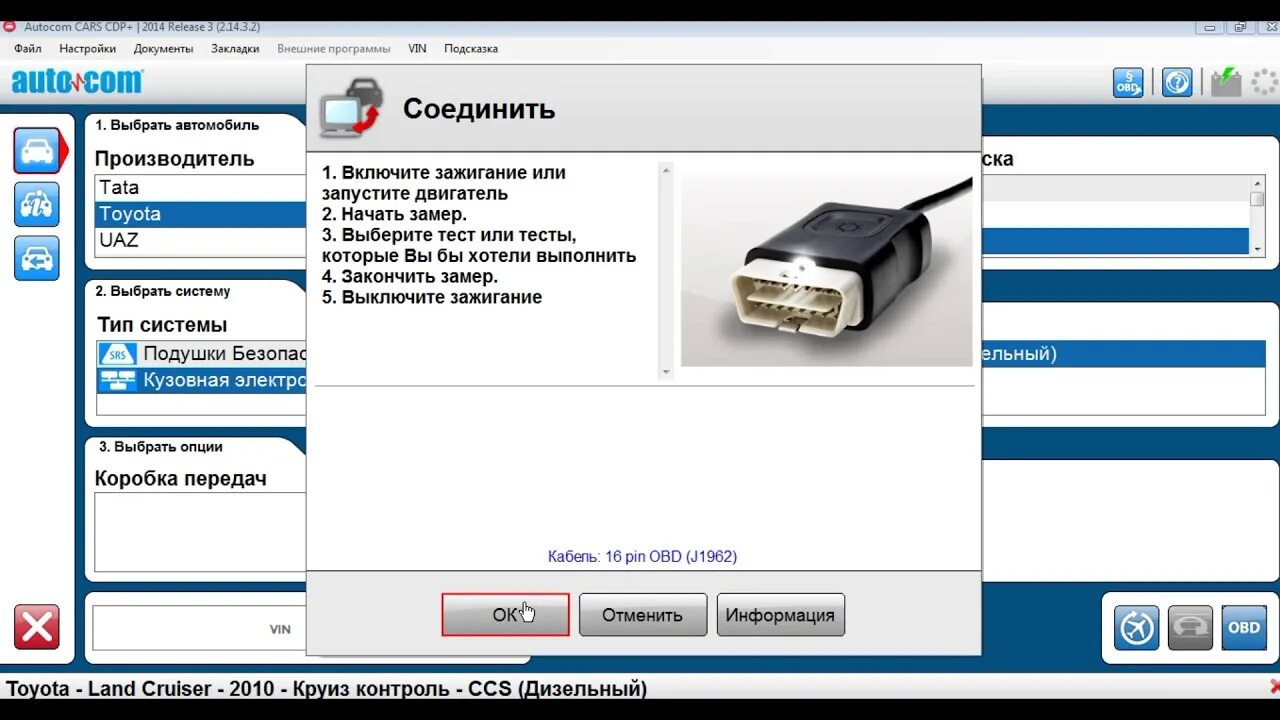Click the Кабель: 16 pin OBD (J1962) text
This screenshot has width=1280, height=720.
click(x=642, y=556)
